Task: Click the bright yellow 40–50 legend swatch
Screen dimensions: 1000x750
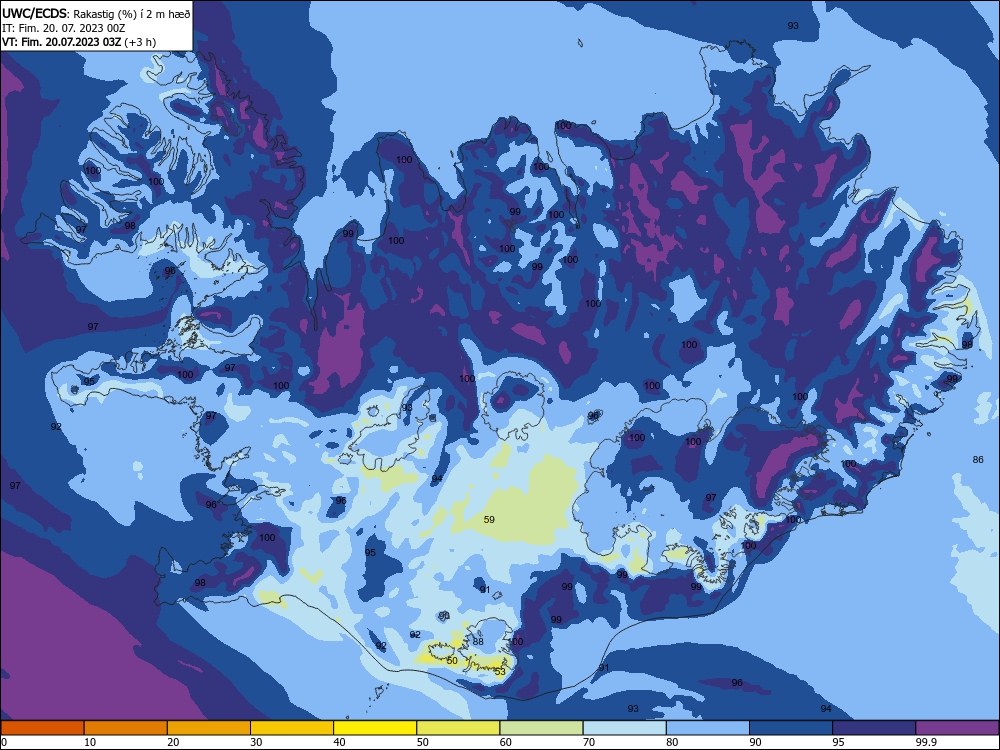Action: (375, 728)
